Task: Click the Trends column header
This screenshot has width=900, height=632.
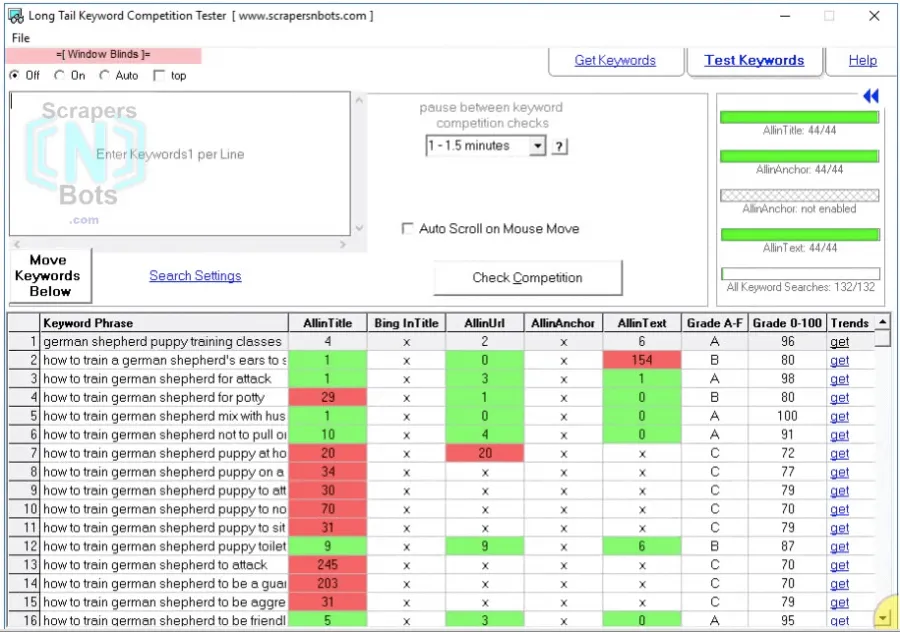Action: (x=850, y=323)
